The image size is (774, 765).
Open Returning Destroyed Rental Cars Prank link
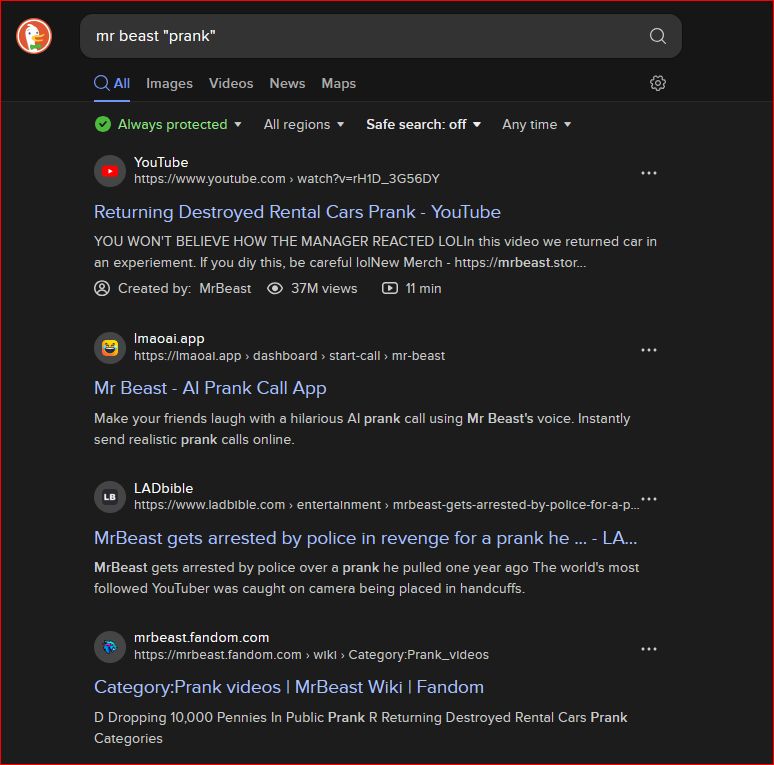point(297,212)
